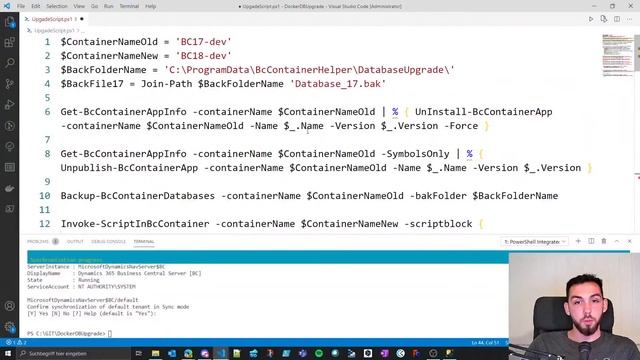Click the Run Selection icon in editor toolbar
The height and width of the screenshot is (360, 640).
tap(604, 19)
